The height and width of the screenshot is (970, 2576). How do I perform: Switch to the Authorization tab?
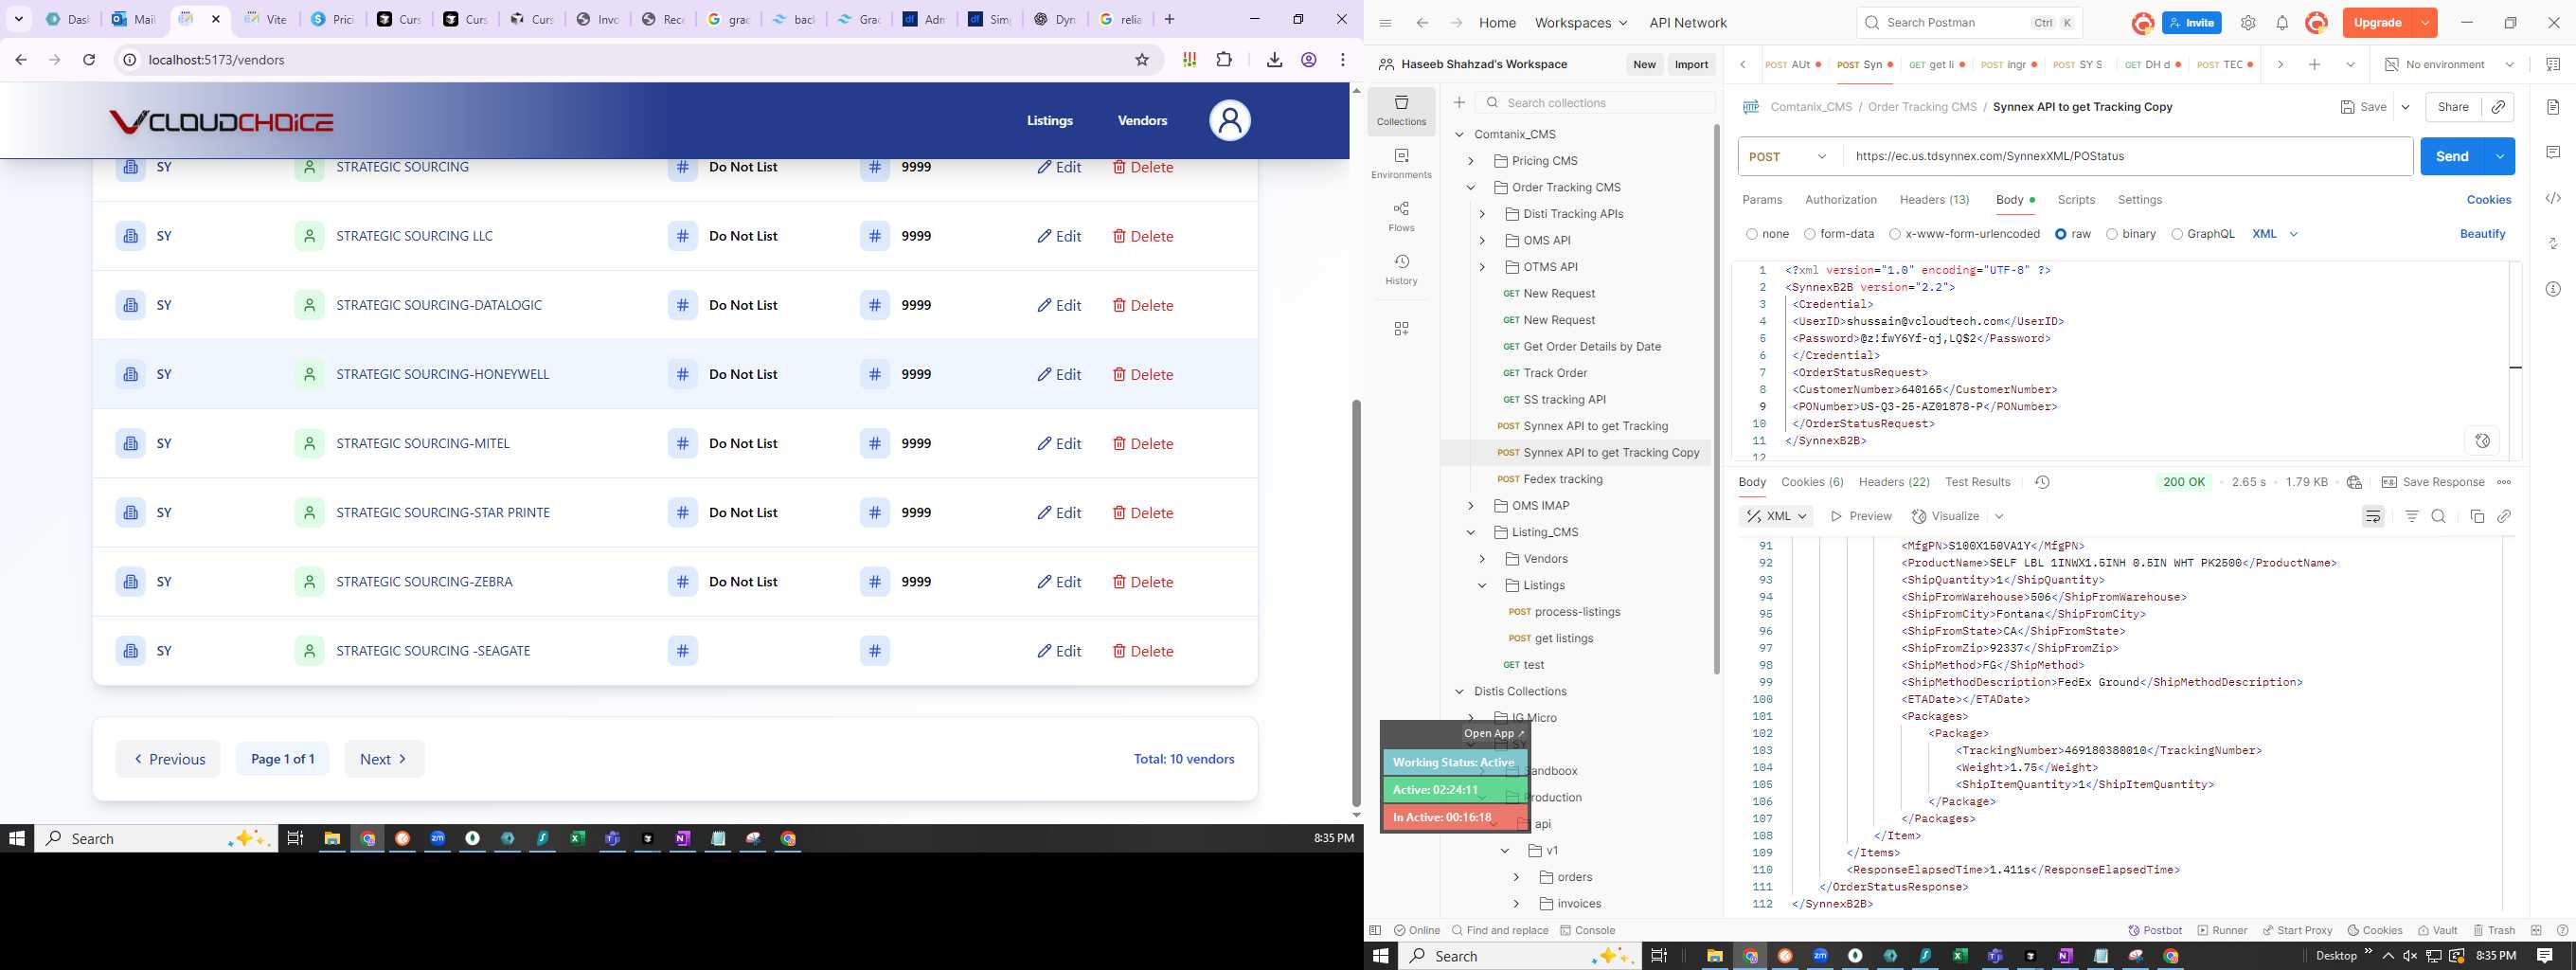(1841, 200)
